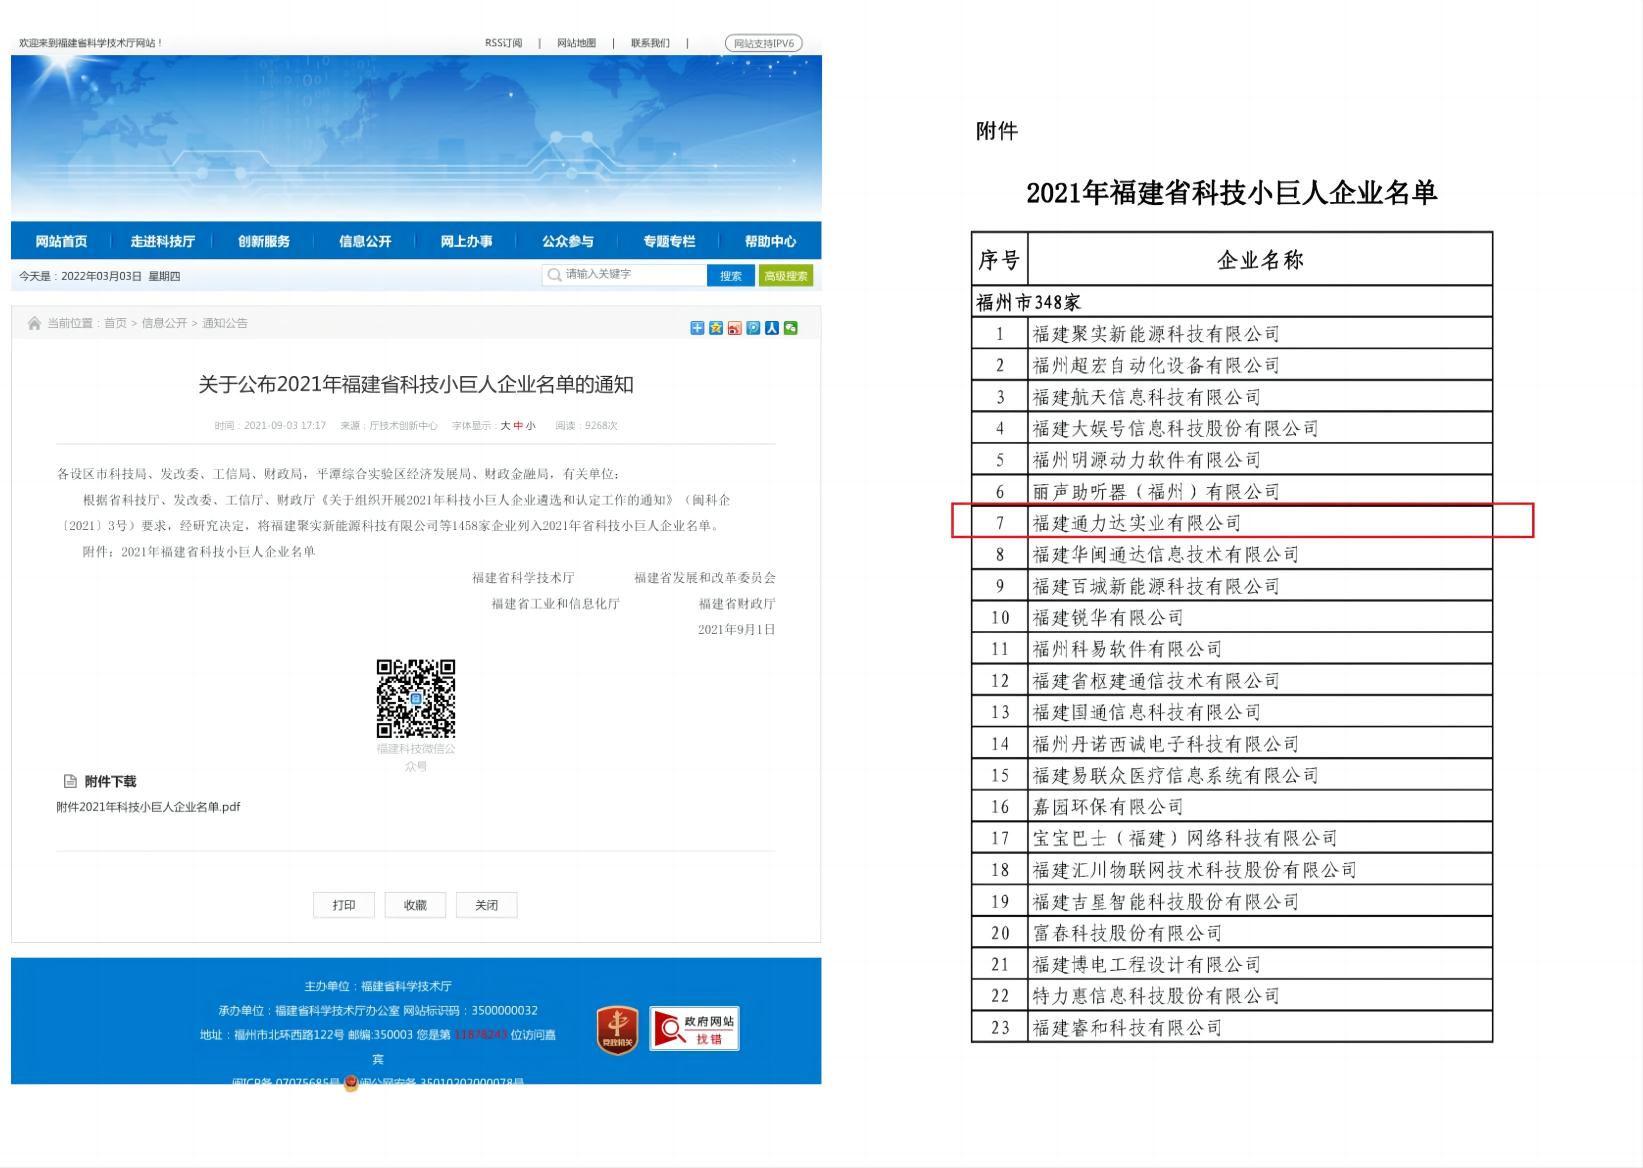Image resolution: width=1643 pixels, height=1168 pixels.
Task: Set font size to 大
Action: click(505, 426)
